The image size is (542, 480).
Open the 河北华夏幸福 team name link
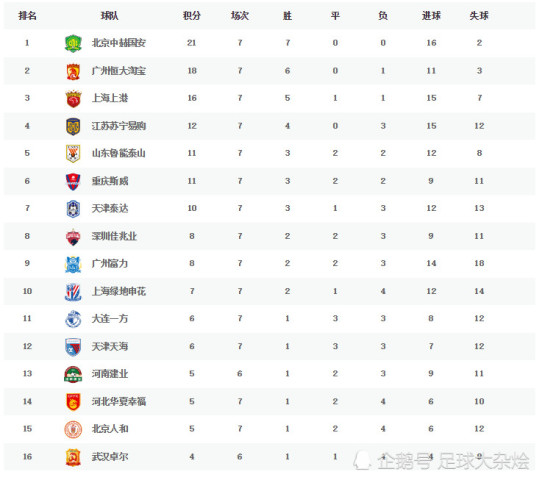pyautogui.click(x=119, y=402)
